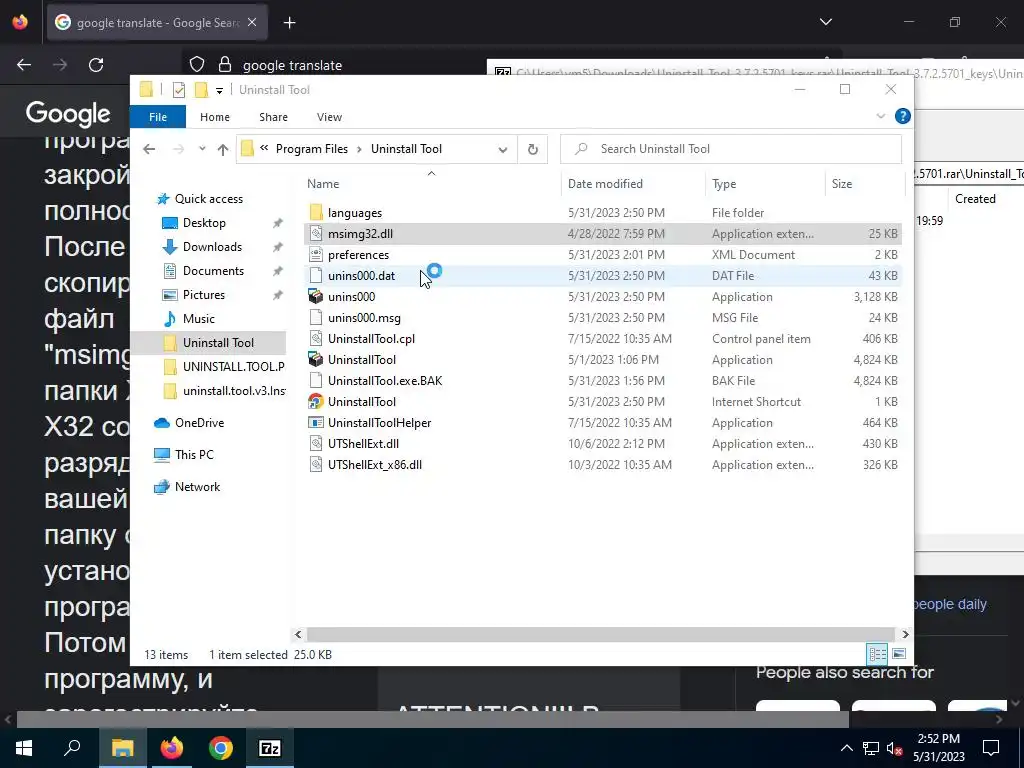The height and width of the screenshot is (768, 1024).
Task: Click Program Files in the breadcrumb
Action: coord(312,149)
